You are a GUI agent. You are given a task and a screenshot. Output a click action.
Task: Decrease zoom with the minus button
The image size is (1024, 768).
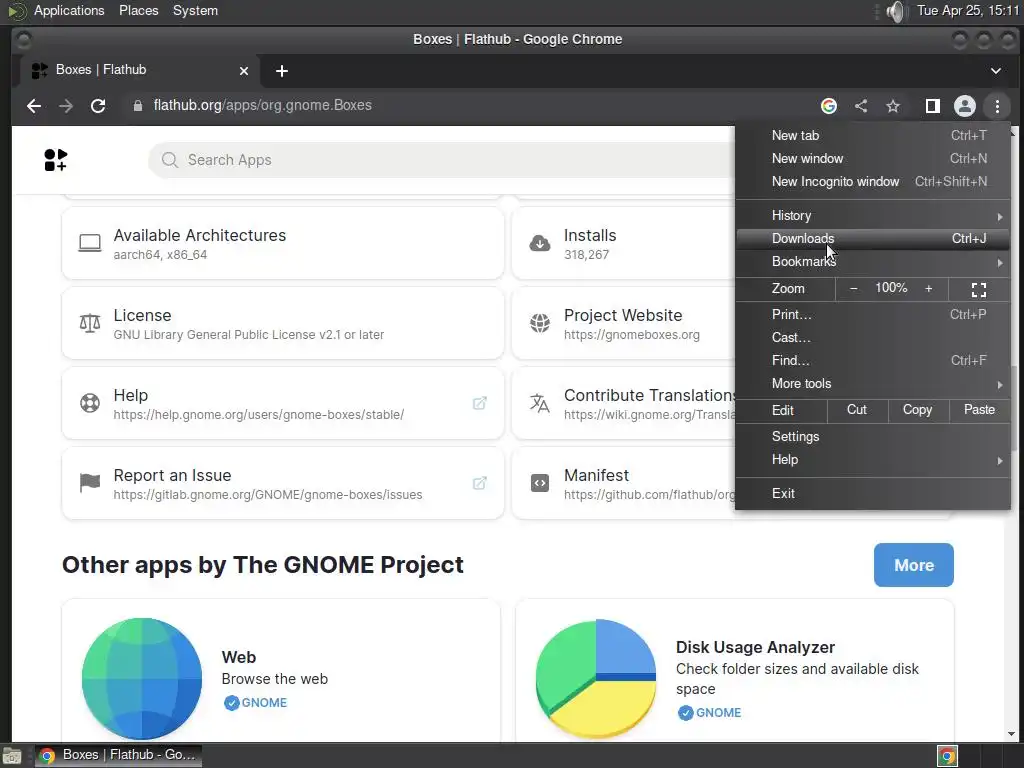coord(853,289)
